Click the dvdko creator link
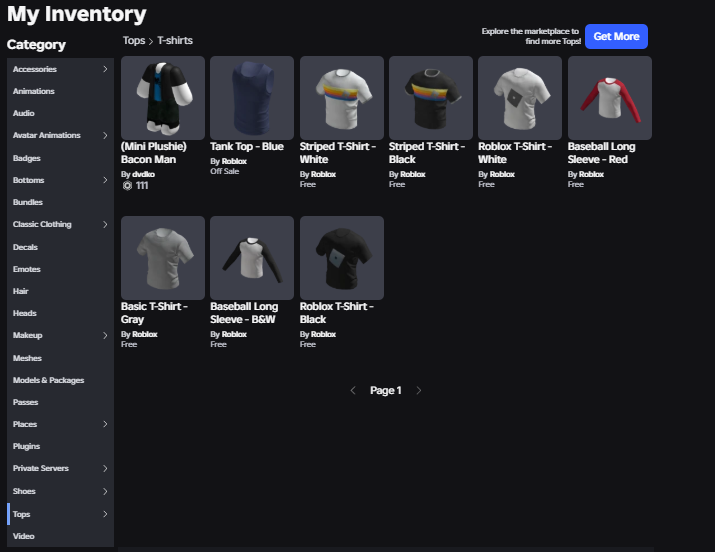The image size is (715, 552). click(x=143, y=174)
